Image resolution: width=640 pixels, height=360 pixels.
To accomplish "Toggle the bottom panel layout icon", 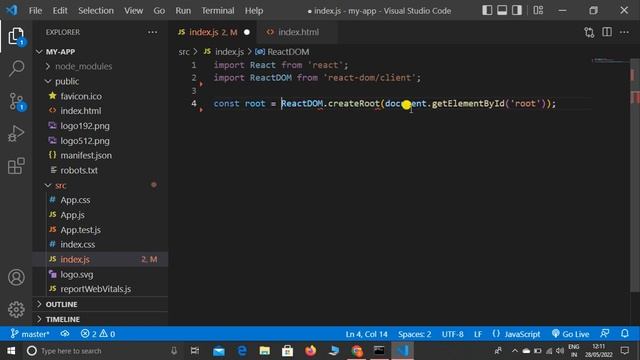I will [x=502, y=10].
